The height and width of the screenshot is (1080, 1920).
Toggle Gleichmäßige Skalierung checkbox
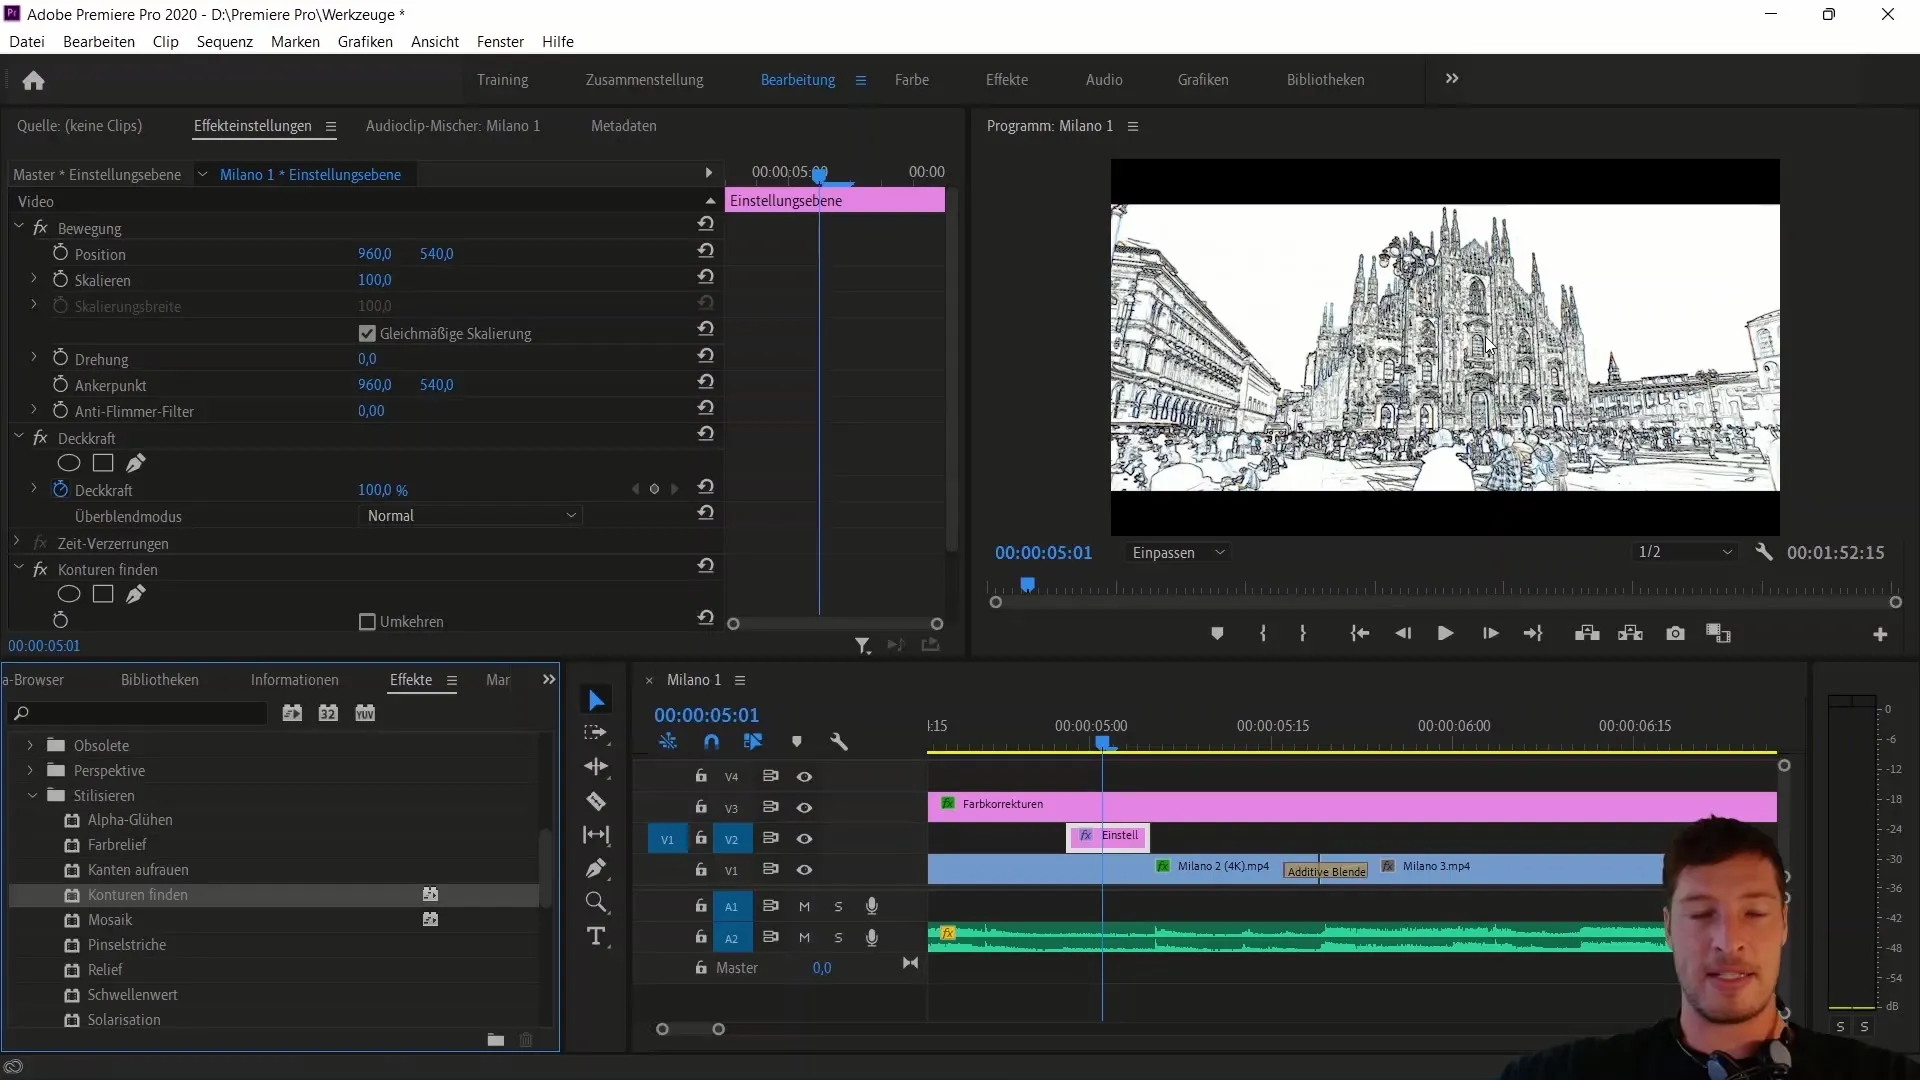pyautogui.click(x=368, y=334)
